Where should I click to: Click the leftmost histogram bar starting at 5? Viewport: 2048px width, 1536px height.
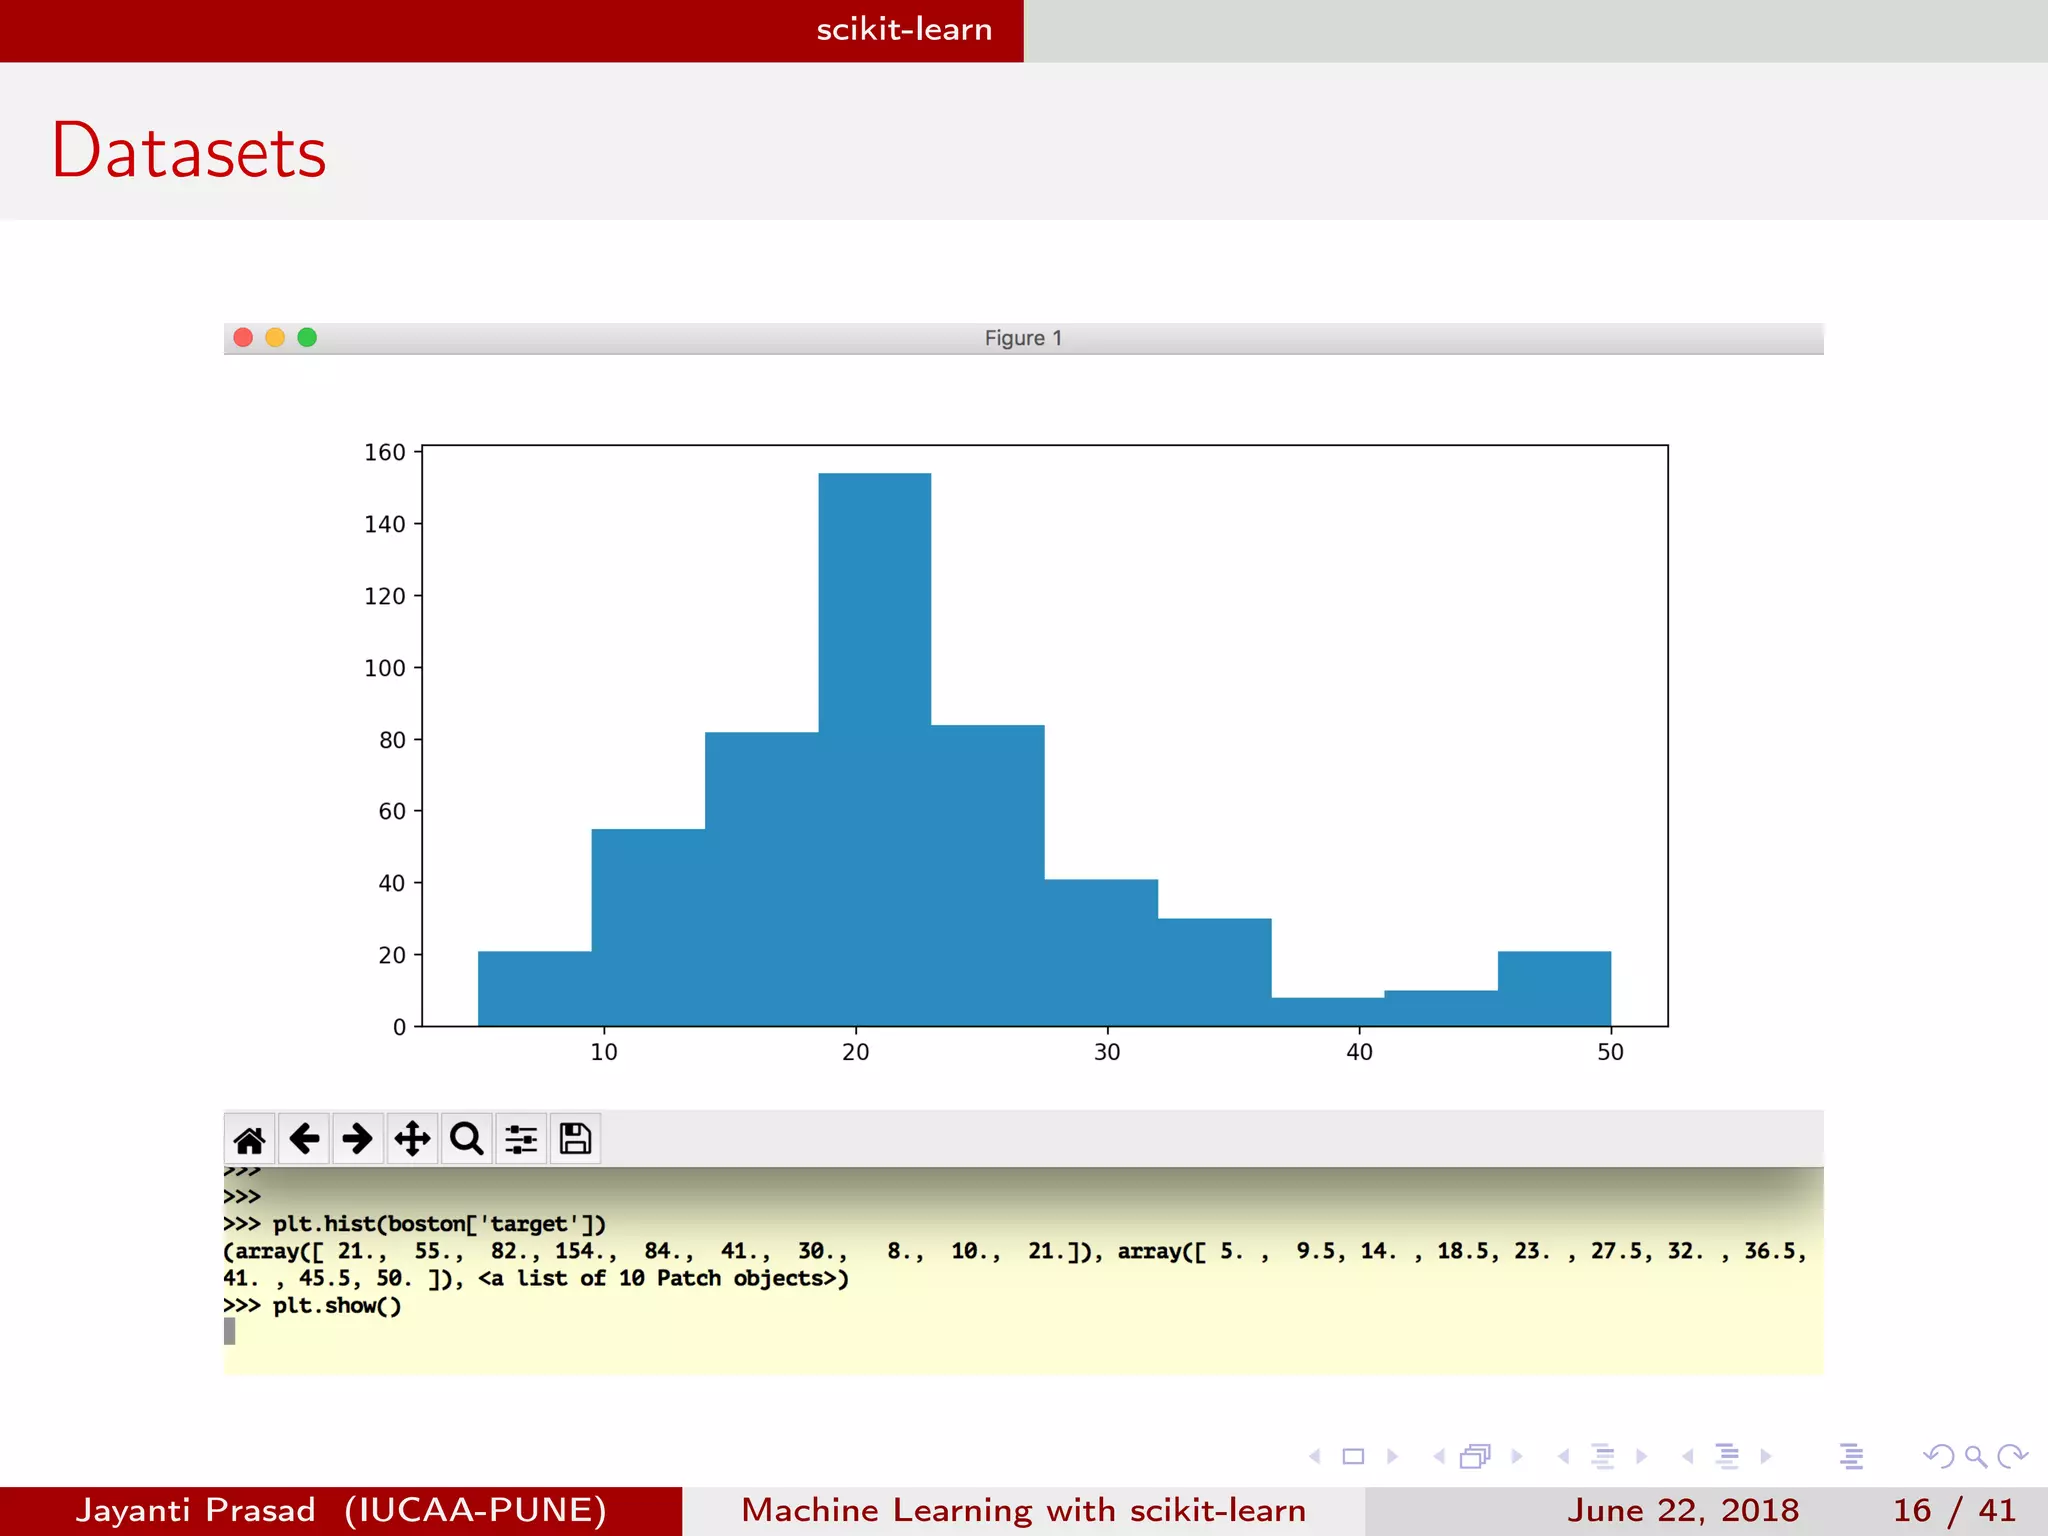[535, 988]
